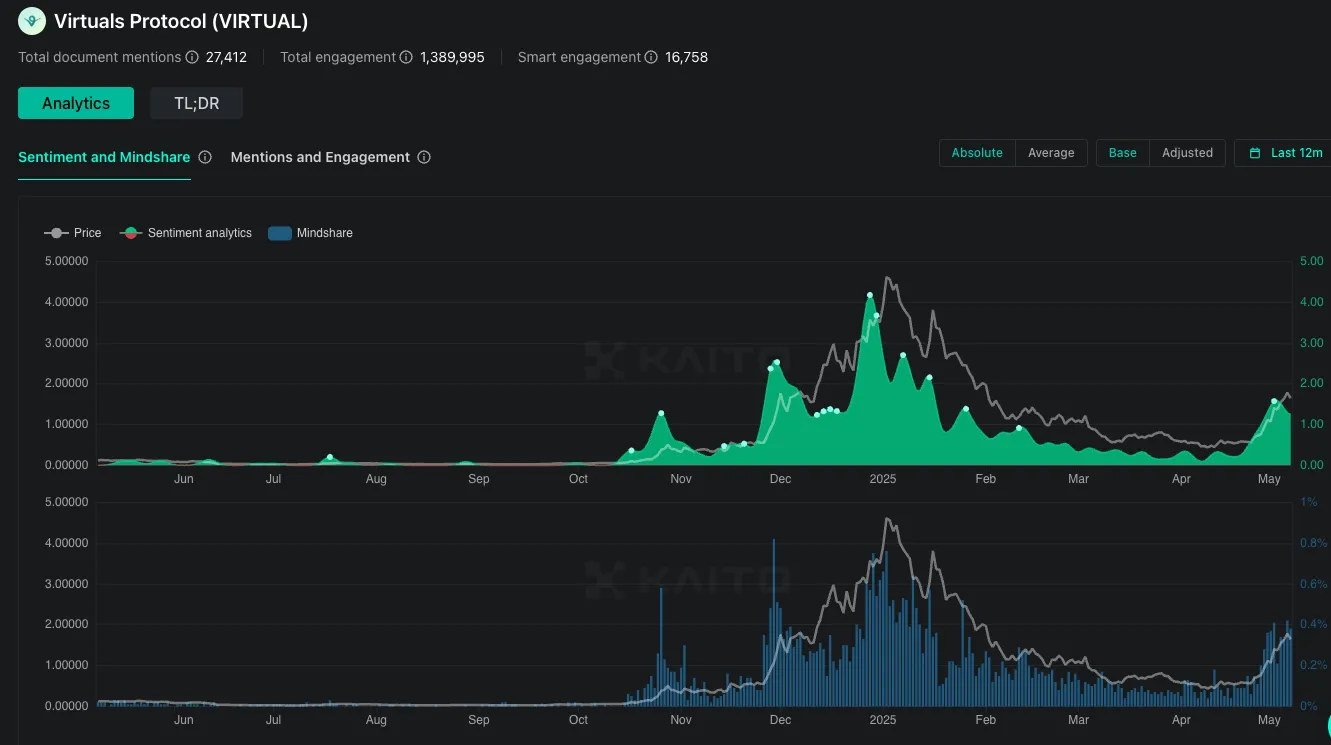Click the 0.8% label on mindshare axis
Viewport: 1331px width, 745px height.
pos(1312,543)
